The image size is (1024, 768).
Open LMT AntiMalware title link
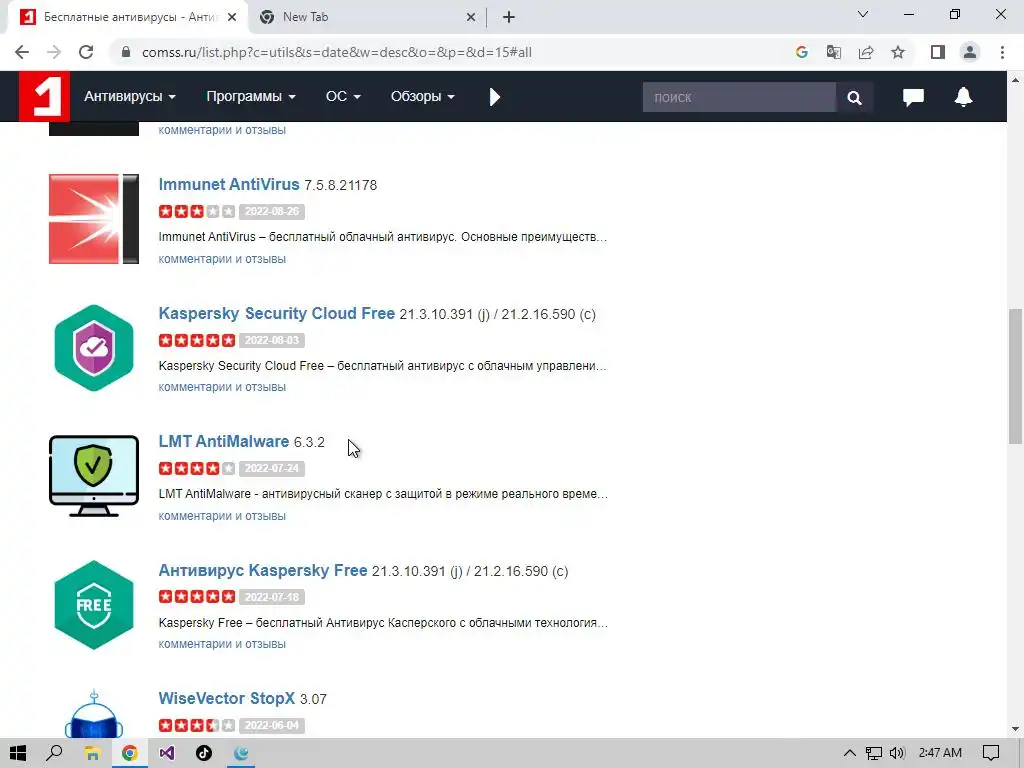click(223, 441)
